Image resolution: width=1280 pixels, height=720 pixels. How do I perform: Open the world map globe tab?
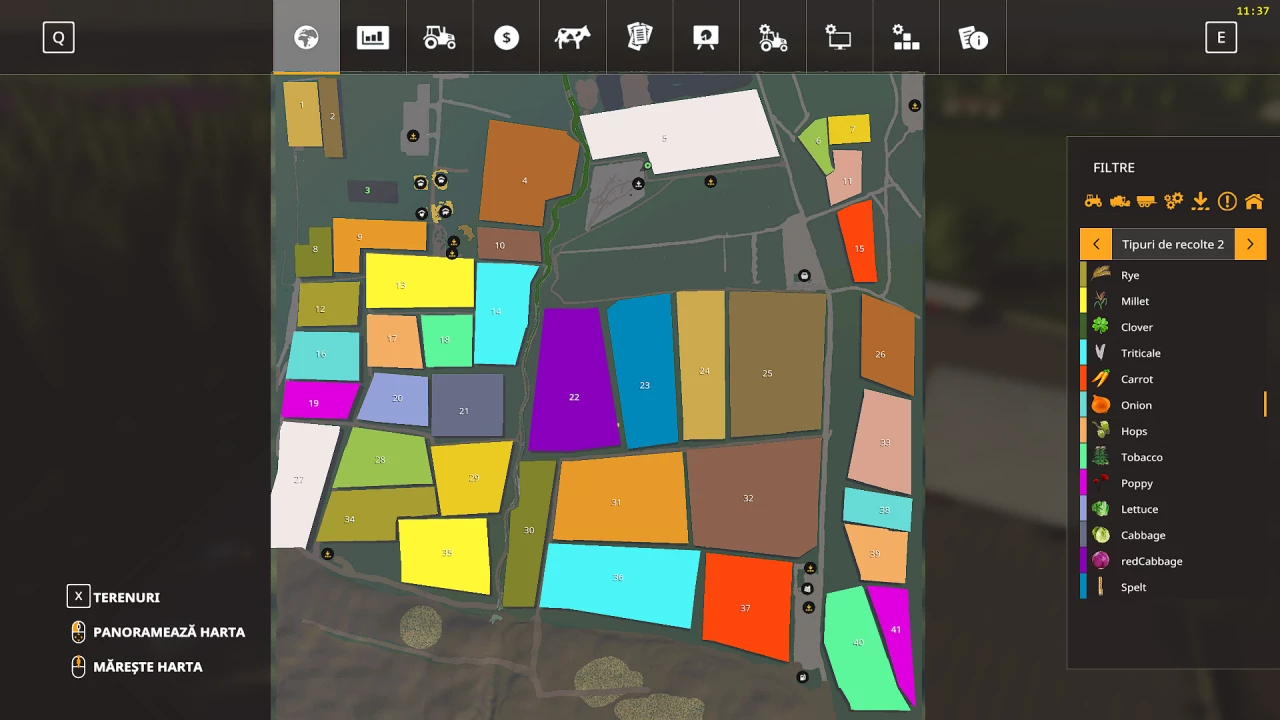306,37
